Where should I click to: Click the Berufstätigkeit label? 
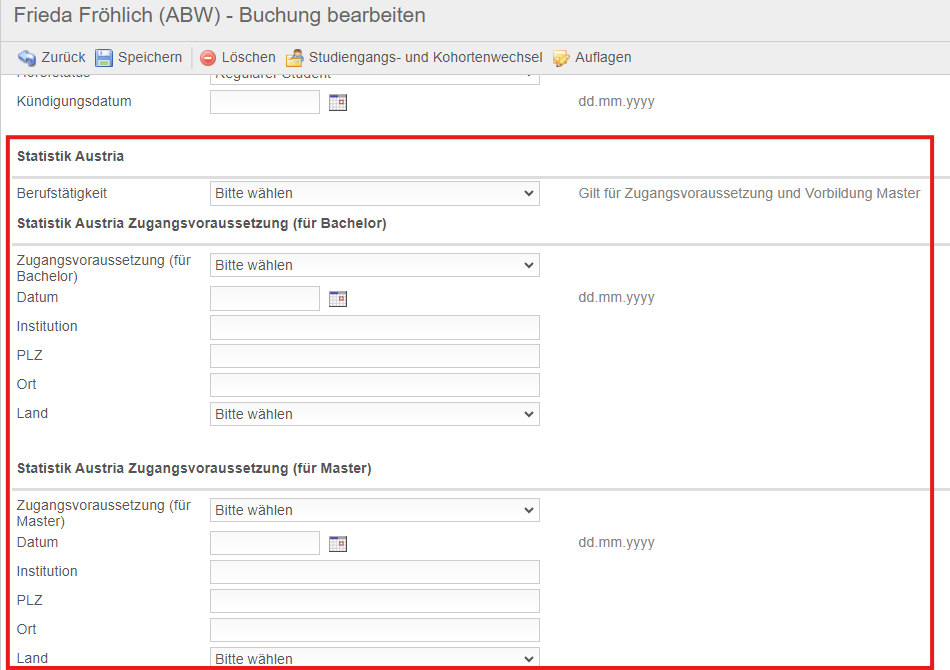(x=62, y=193)
